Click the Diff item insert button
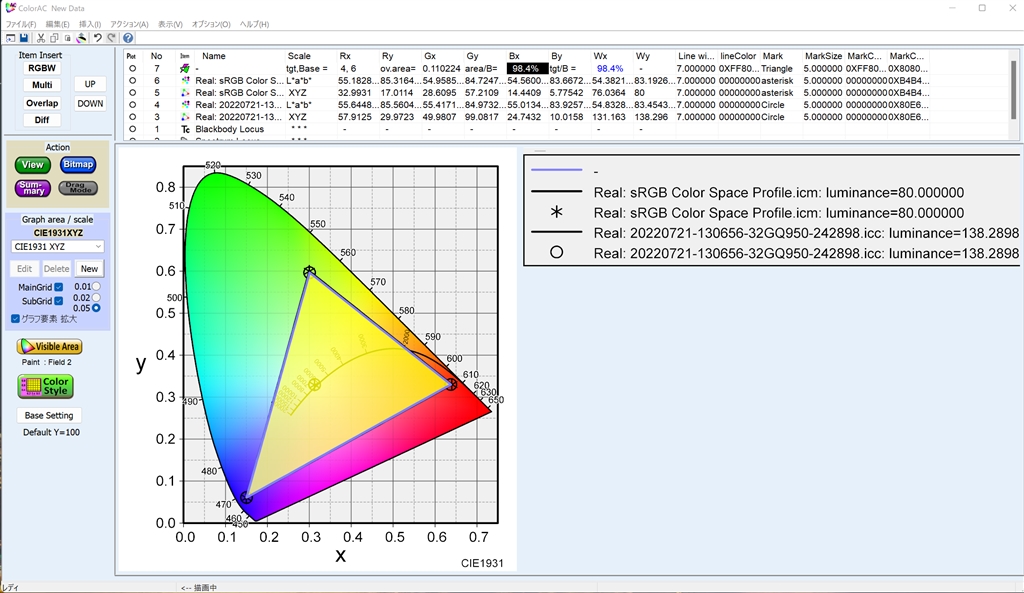This screenshot has height=593, width=1024. tap(42, 120)
